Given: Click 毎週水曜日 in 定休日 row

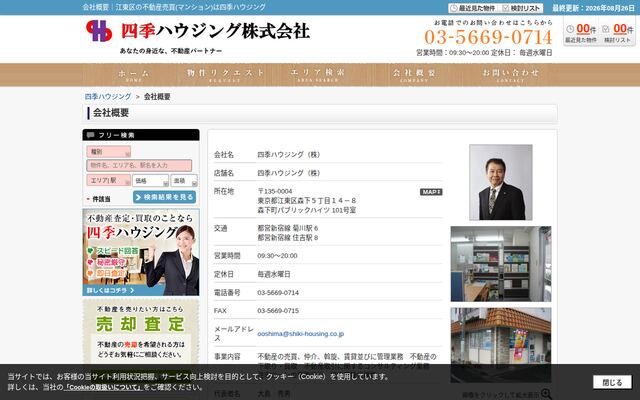Looking at the screenshot, I should (274, 274).
